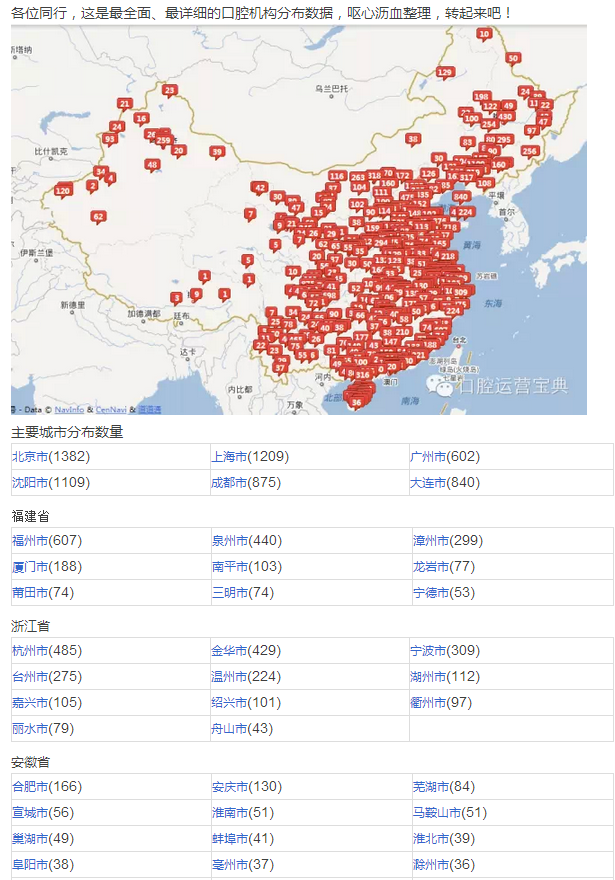
Task: Open the CenNavi attribution link
Action: (x=110, y=410)
